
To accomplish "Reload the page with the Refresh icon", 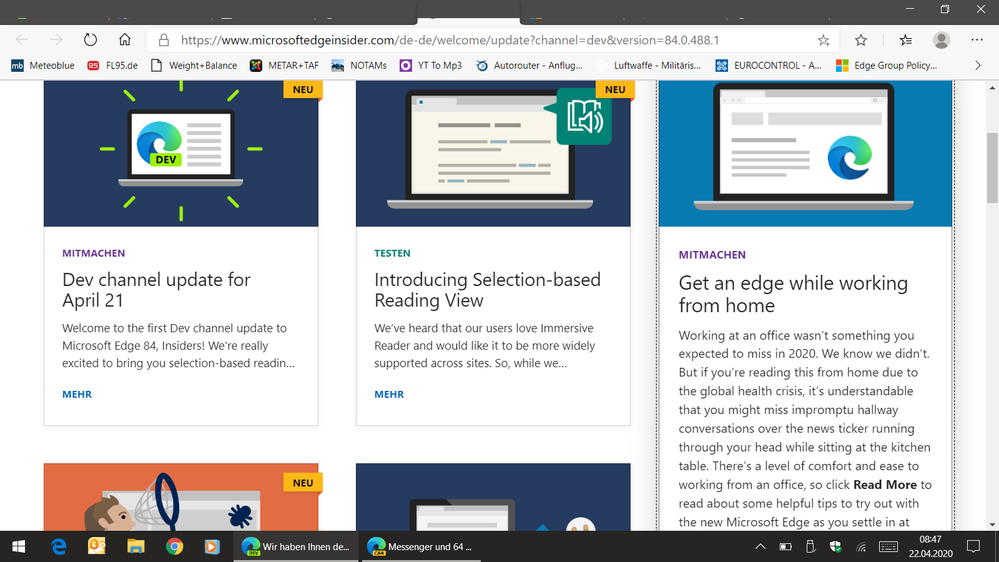I will pyautogui.click(x=90, y=40).
